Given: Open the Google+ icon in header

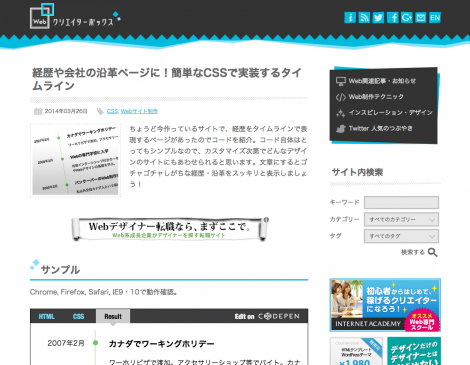Looking at the screenshot, I should (407, 17).
